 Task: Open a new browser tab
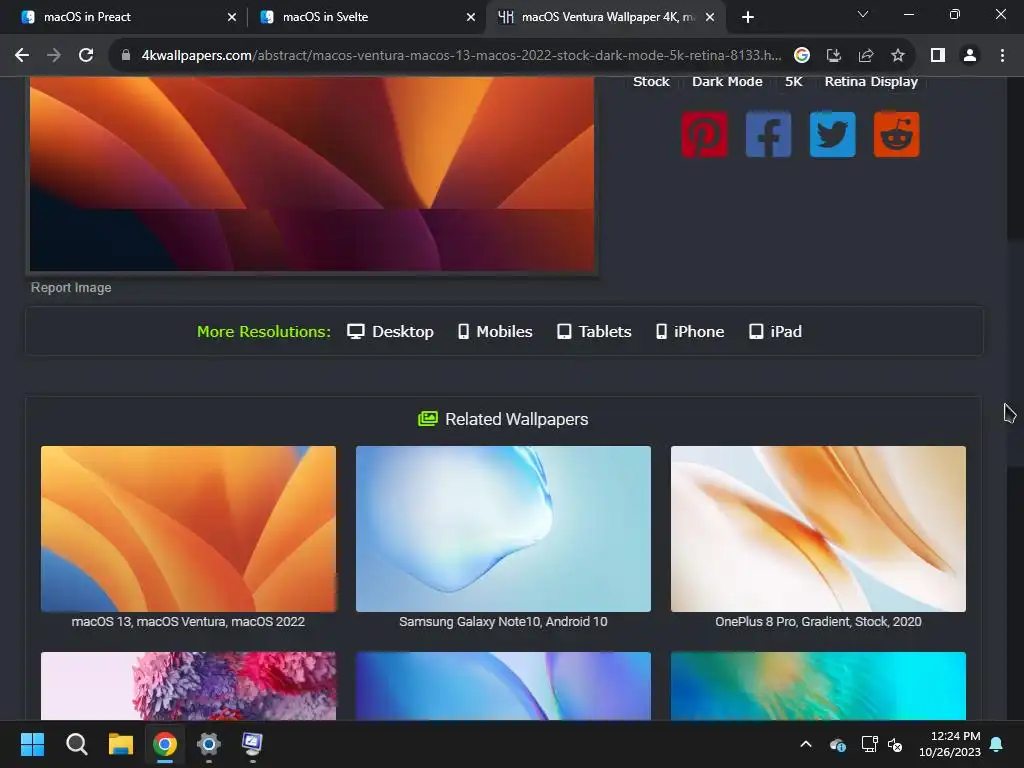(748, 17)
